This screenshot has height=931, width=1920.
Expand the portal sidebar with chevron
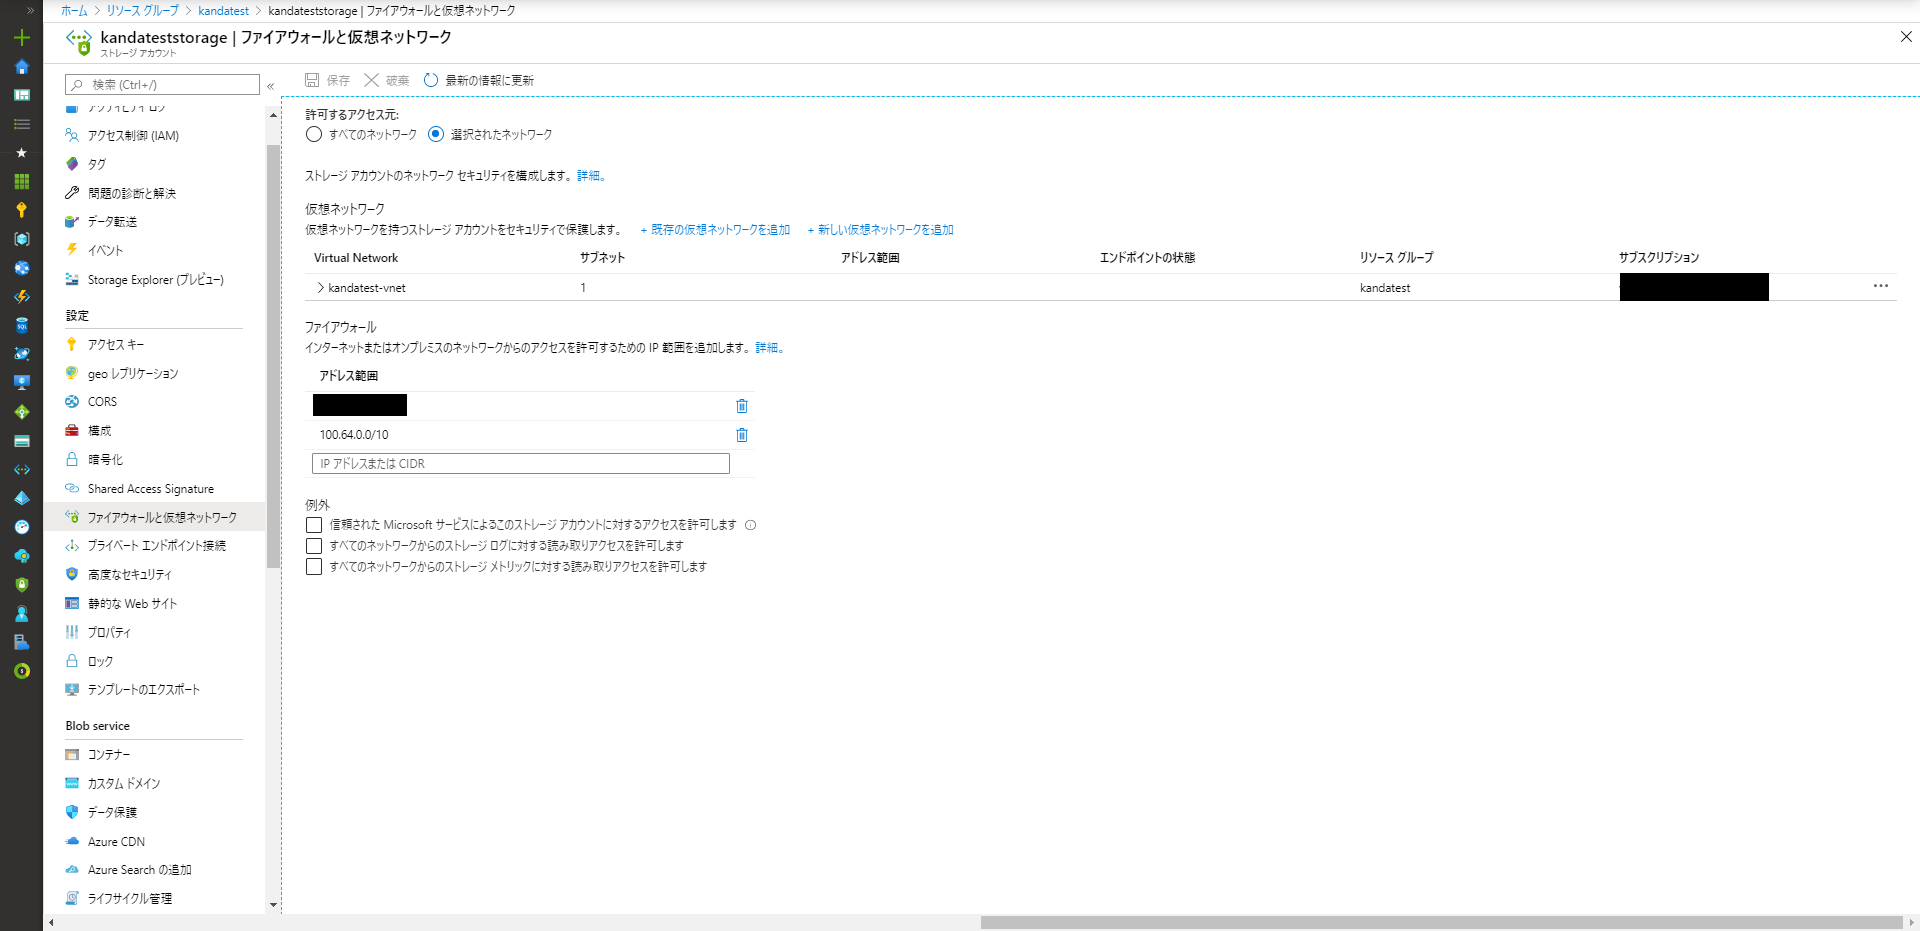(x=30, y=10)
